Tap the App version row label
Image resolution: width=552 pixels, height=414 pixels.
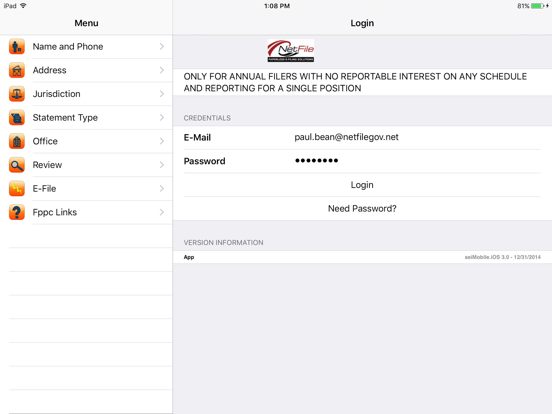(189, 257)
